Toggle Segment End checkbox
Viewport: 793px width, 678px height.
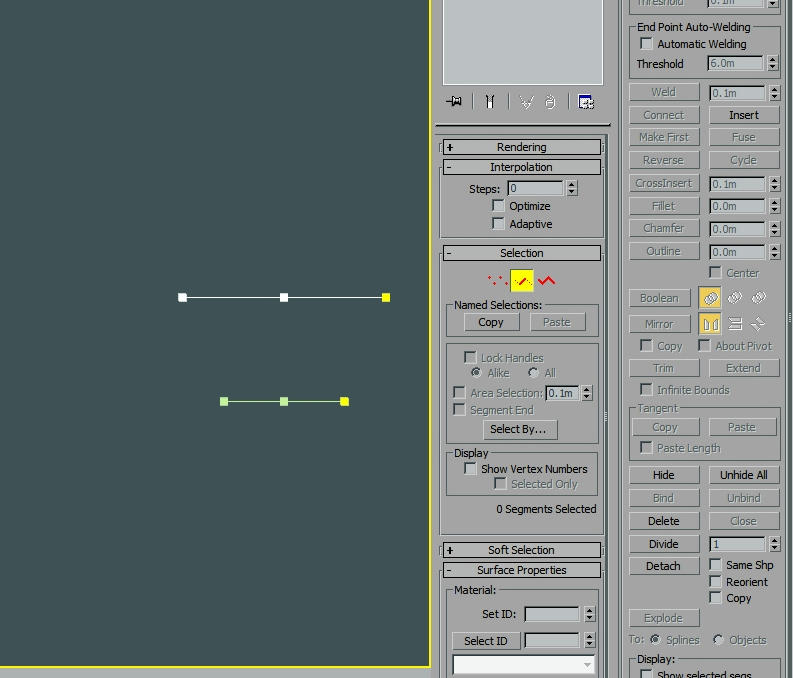pyautogui.click(x=459, y=410)
